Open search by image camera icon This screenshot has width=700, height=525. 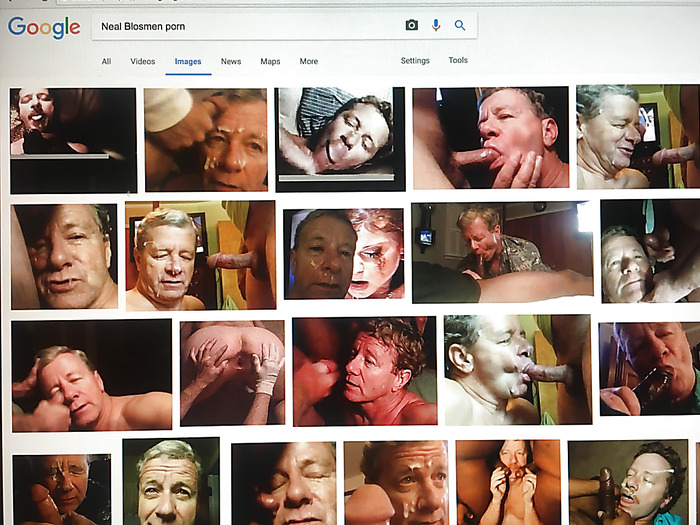click(x=412, y=25)
